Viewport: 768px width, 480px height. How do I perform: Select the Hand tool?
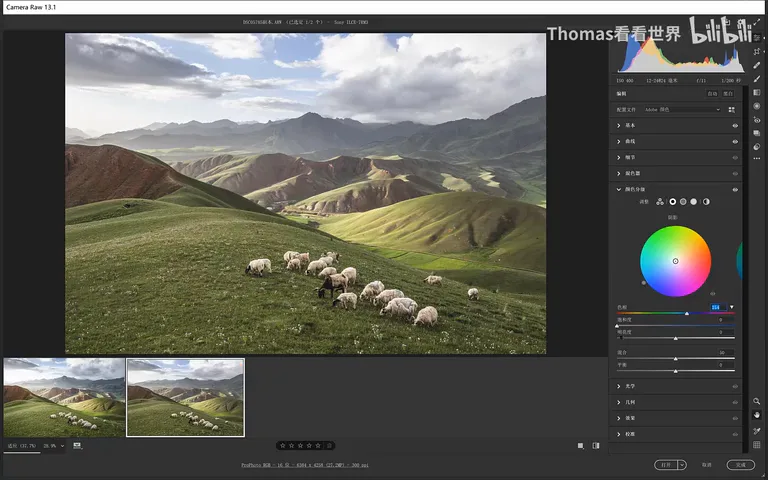[757, 415]
